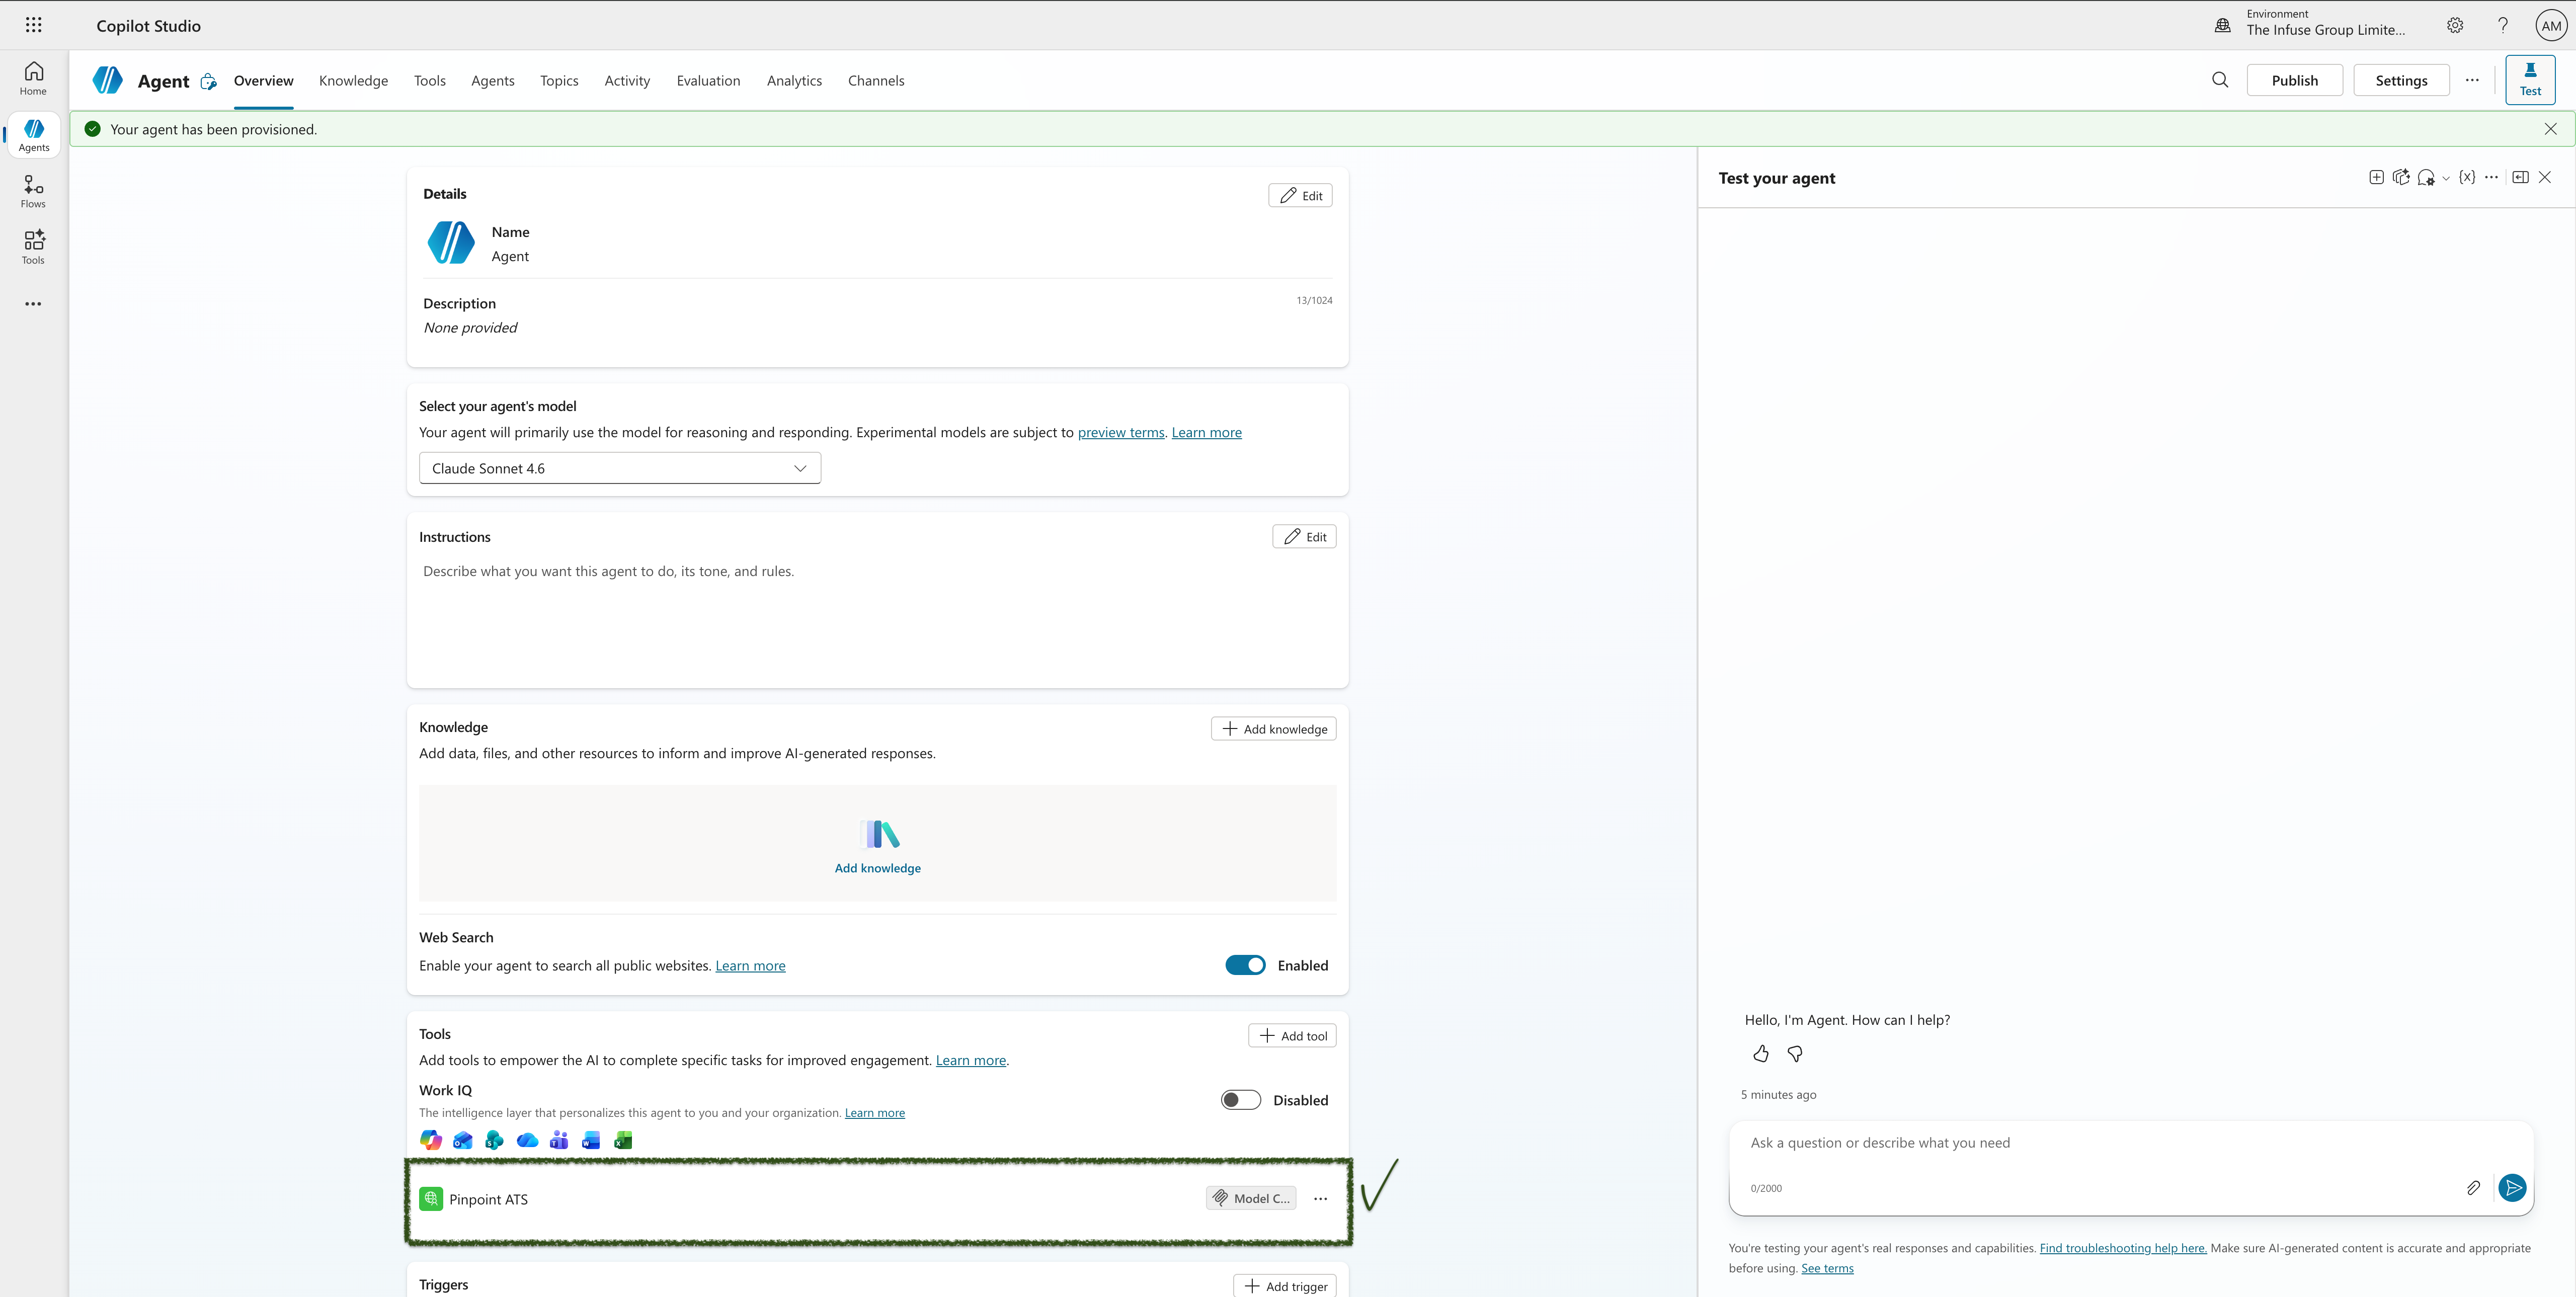Open Learn more link beside preview terms
The height and width of the screenshot is (1297, 2576).
click(x=1206, y=433)
